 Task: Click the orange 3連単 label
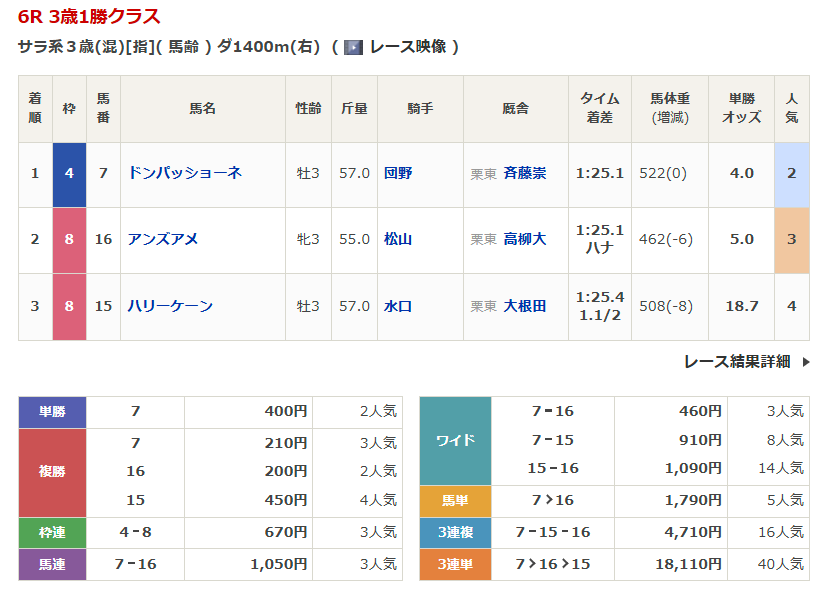click(x=455, y=565)
